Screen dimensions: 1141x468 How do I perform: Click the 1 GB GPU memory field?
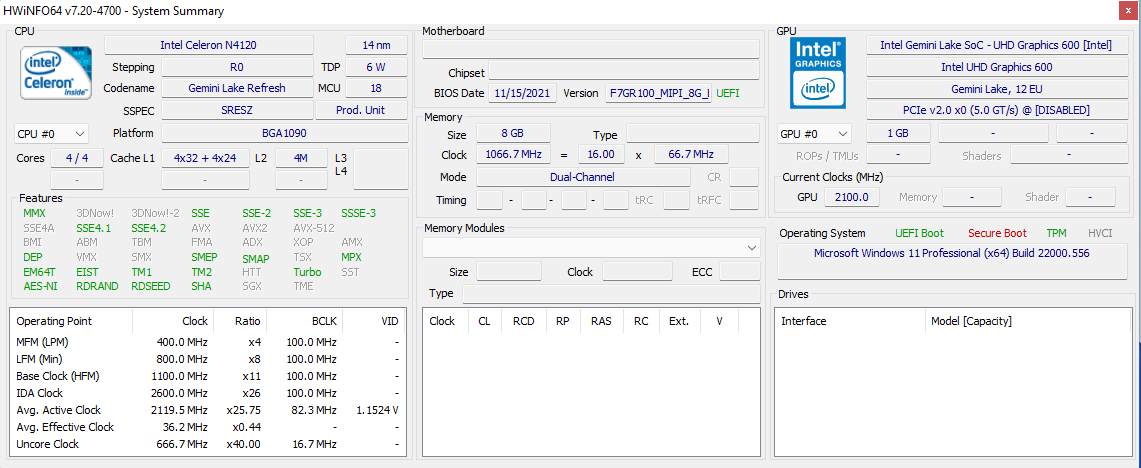(x=898, y=134)
